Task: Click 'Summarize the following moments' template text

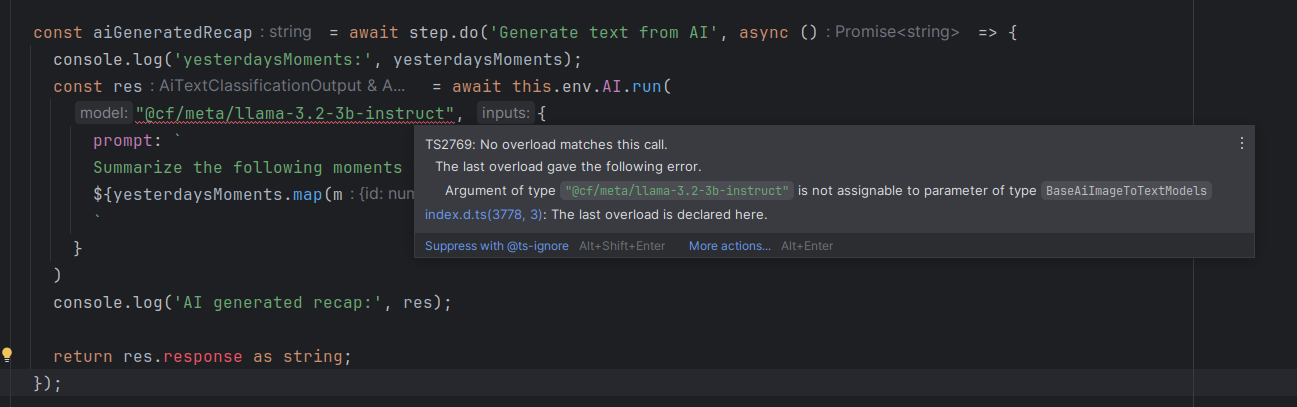Action: [x=248, y=167]
